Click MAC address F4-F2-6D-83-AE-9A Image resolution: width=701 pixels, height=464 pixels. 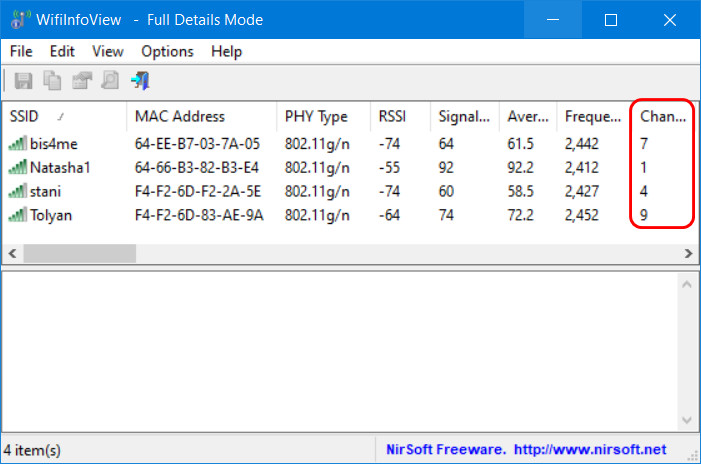point(199,215)
